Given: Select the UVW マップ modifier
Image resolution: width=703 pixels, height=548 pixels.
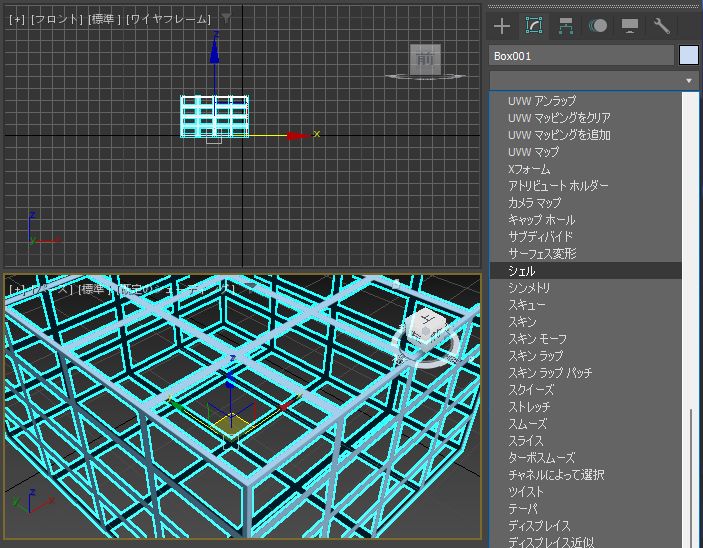Looking at the screenshot, I should coord(534,152).
